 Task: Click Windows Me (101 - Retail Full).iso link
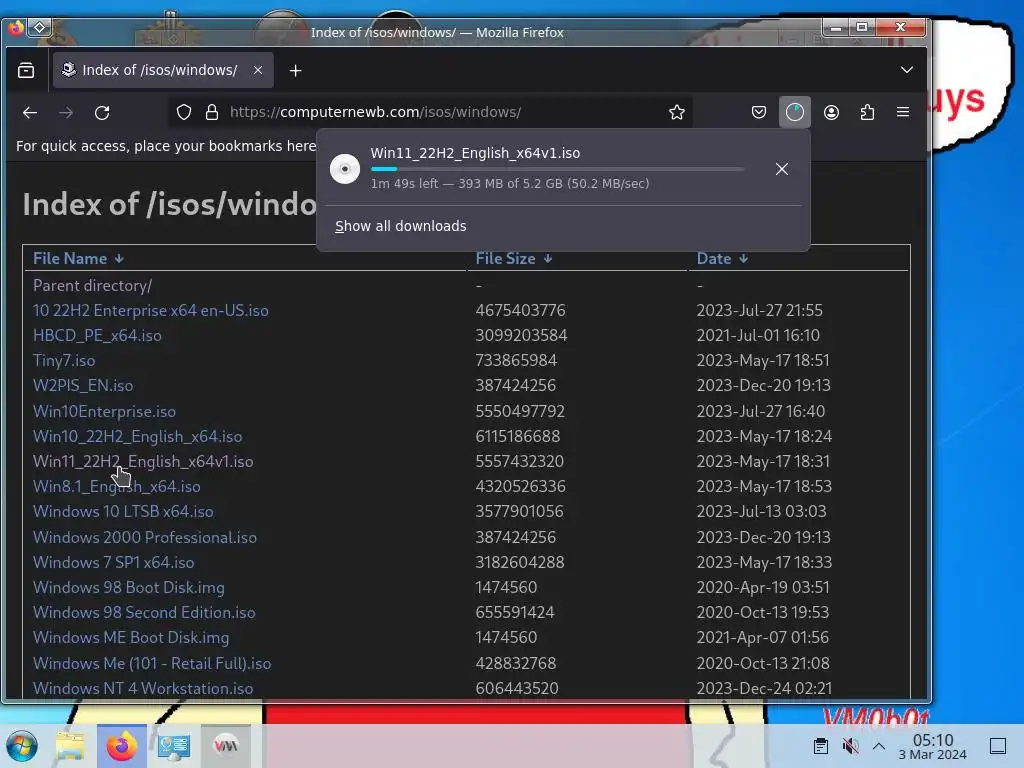tap(152, 664)
